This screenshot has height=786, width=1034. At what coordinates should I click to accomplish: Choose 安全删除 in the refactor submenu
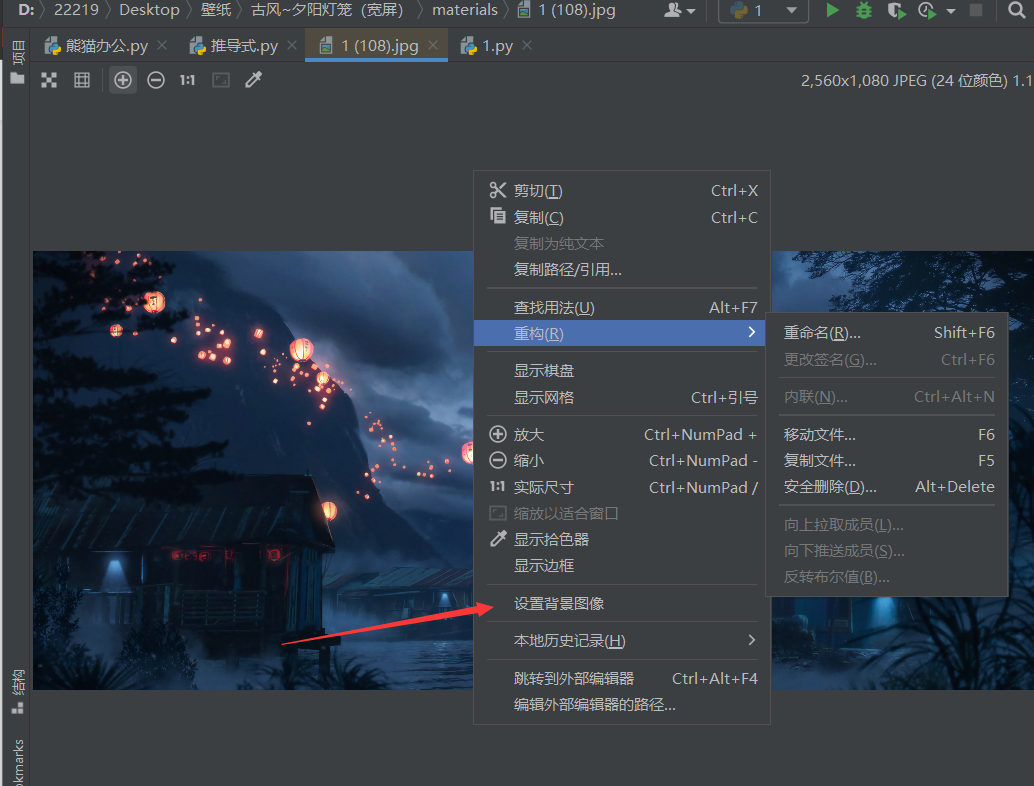[887, 487]
